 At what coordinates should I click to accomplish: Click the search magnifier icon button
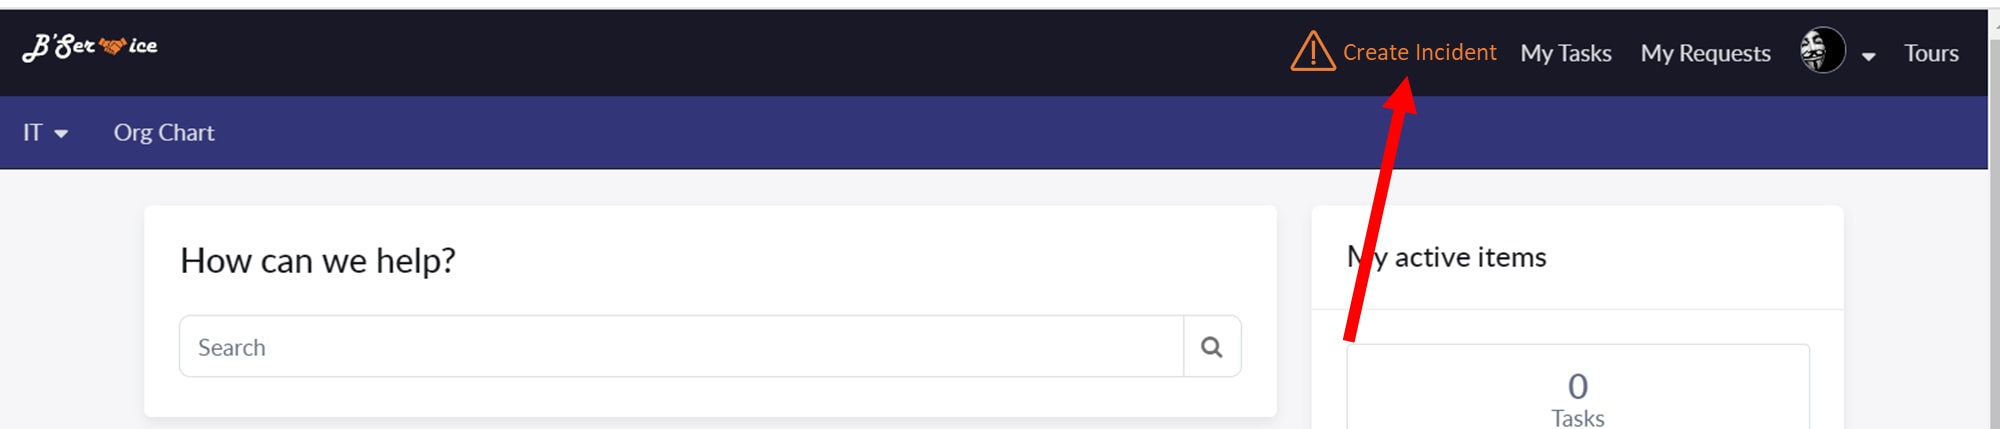(x=1212, y=347)
